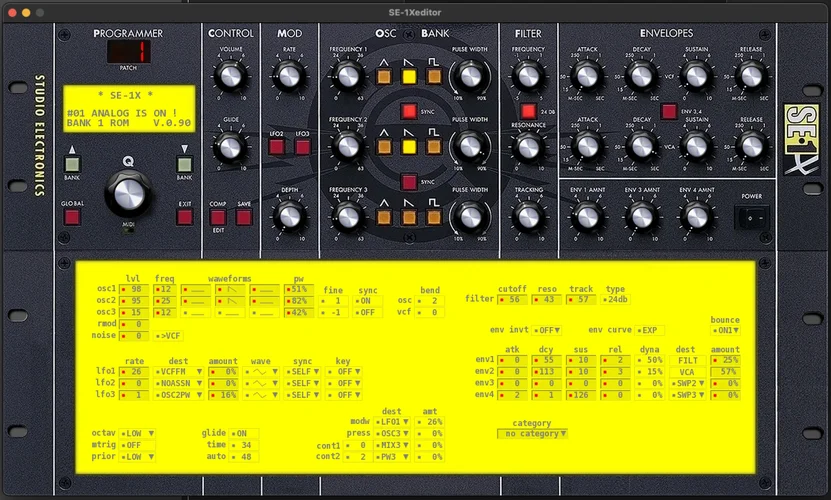Select oscillator 1 sawtooth waveform button
This screenshot has width=831, height=500.
408,76
